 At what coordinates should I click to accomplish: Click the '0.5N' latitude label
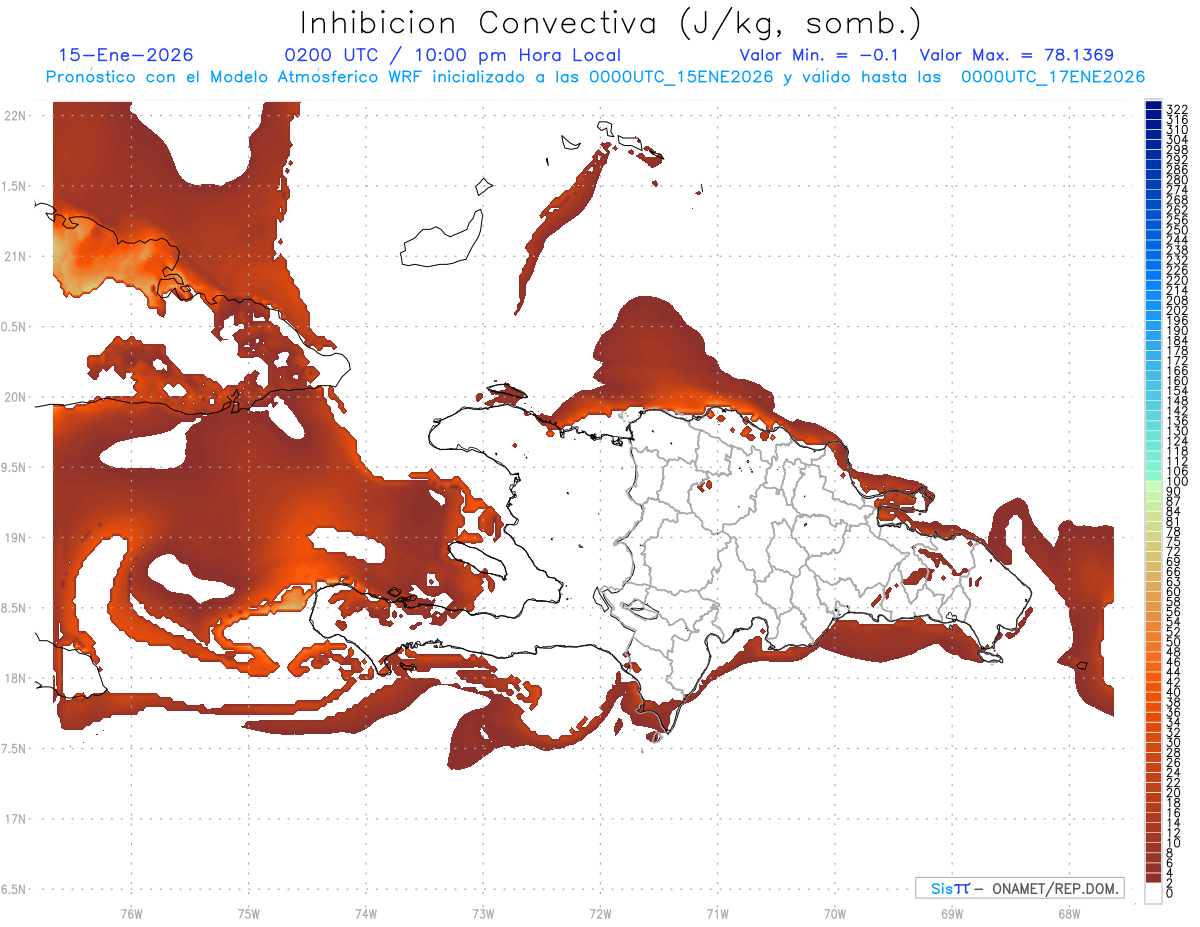(14, 327)
